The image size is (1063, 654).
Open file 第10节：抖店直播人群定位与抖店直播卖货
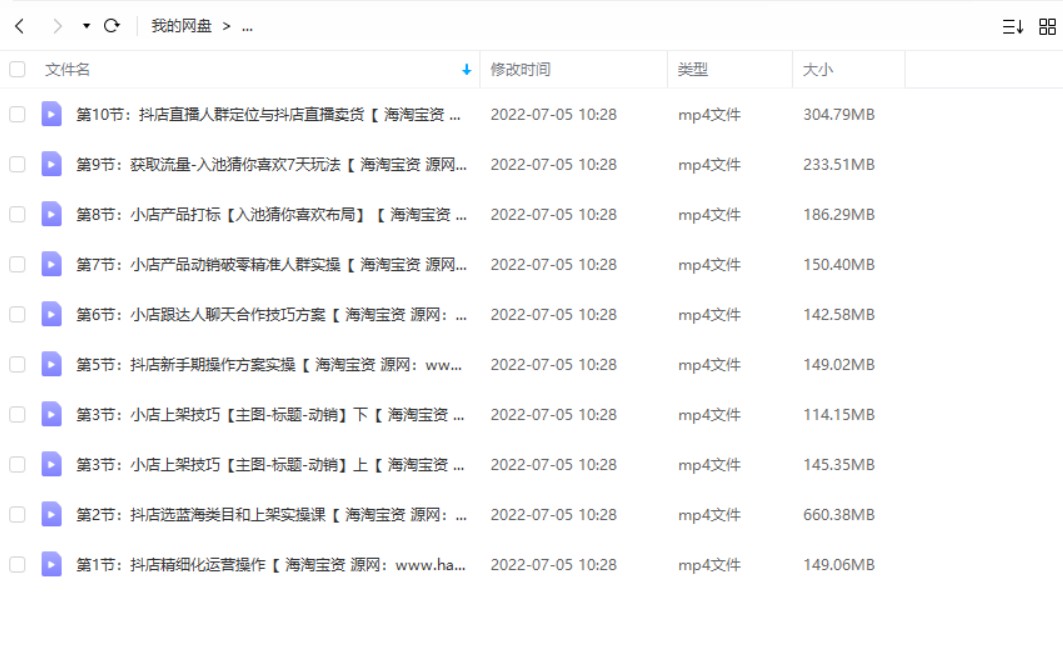pos(268,115)
